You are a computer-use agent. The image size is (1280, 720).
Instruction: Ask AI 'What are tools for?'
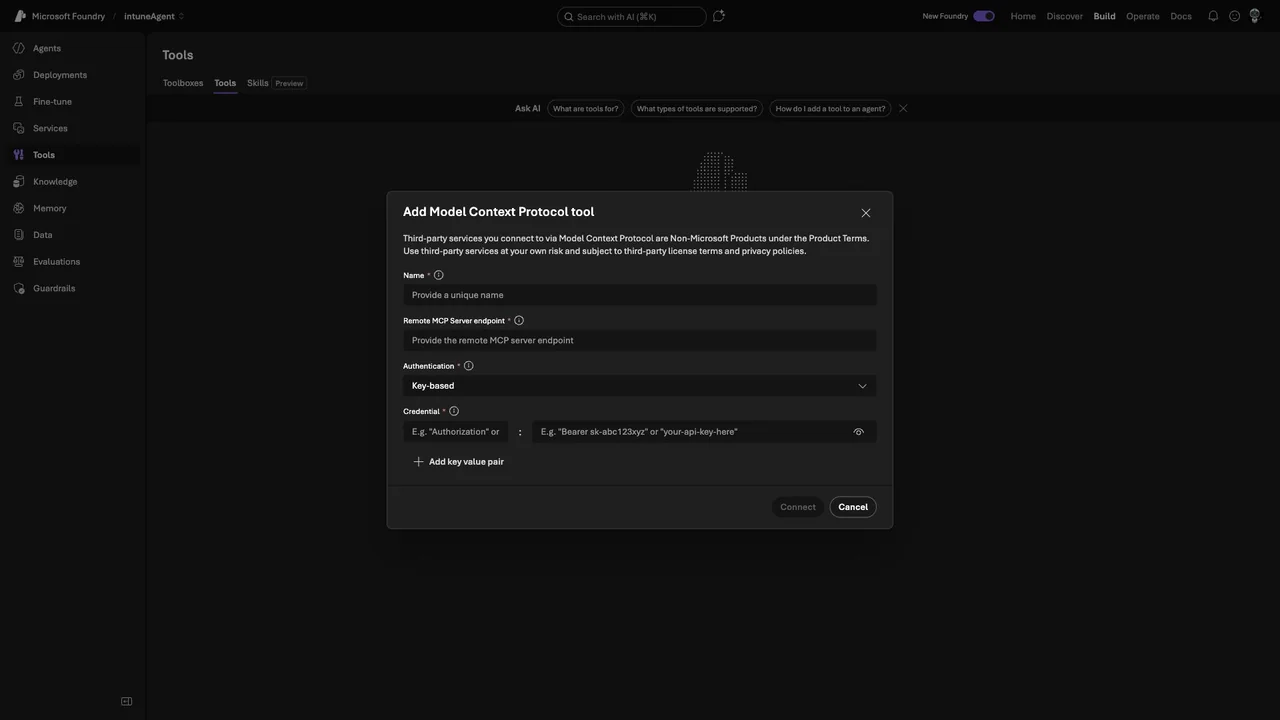click(586, 109)
